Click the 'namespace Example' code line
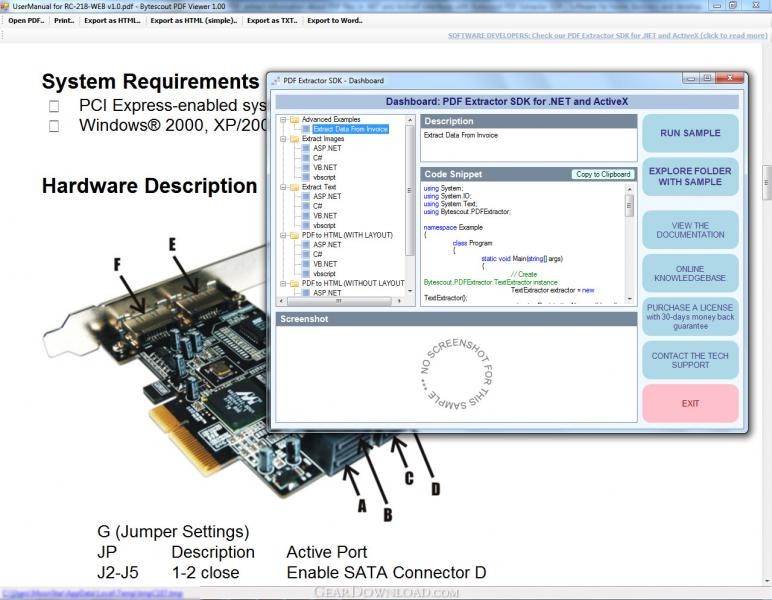This screenshot has height=600, width=772. click(453, 227)
